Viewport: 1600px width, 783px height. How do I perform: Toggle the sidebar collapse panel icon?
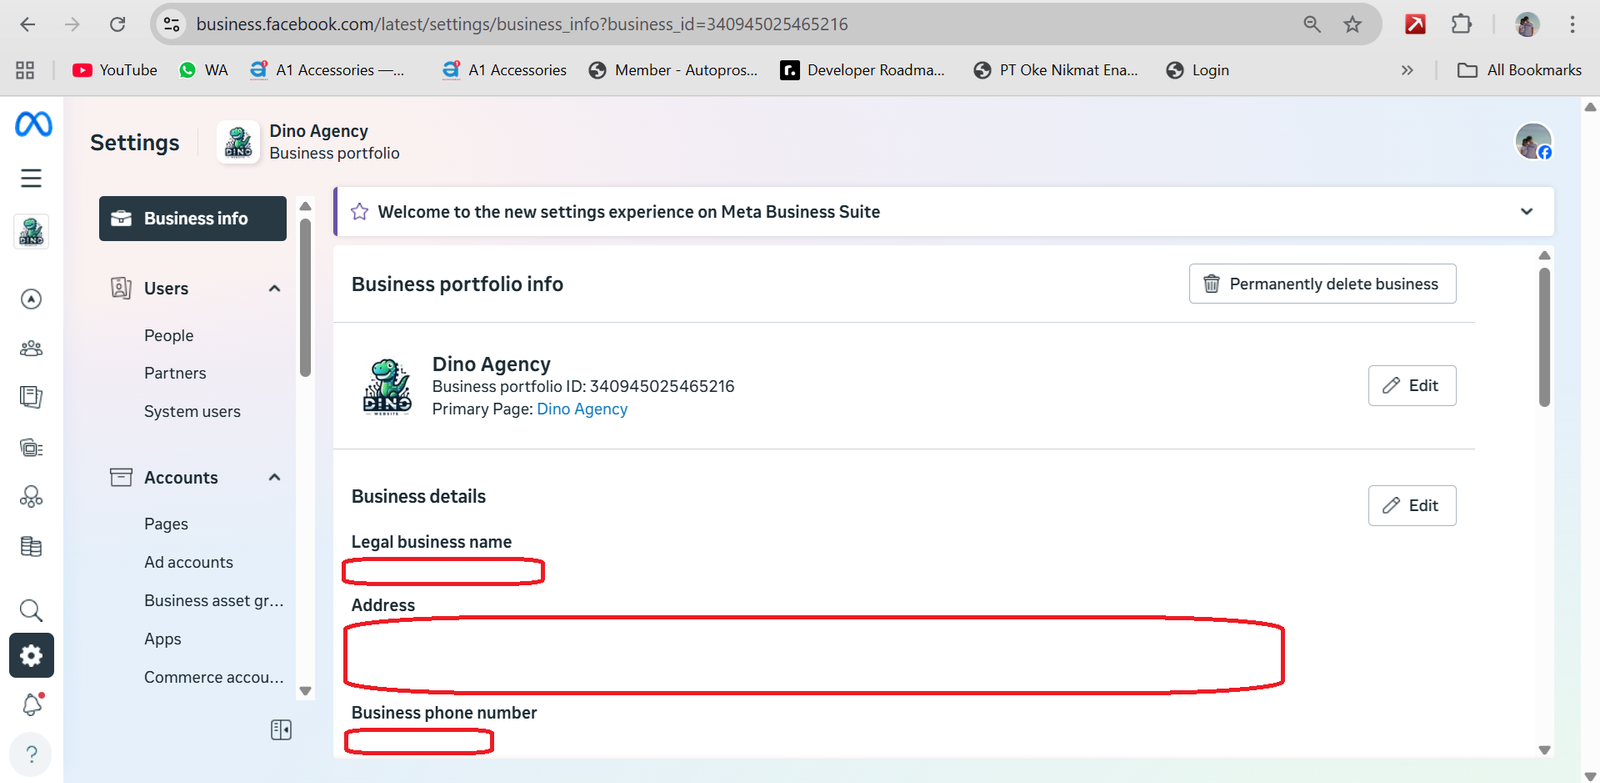(281, 730)
